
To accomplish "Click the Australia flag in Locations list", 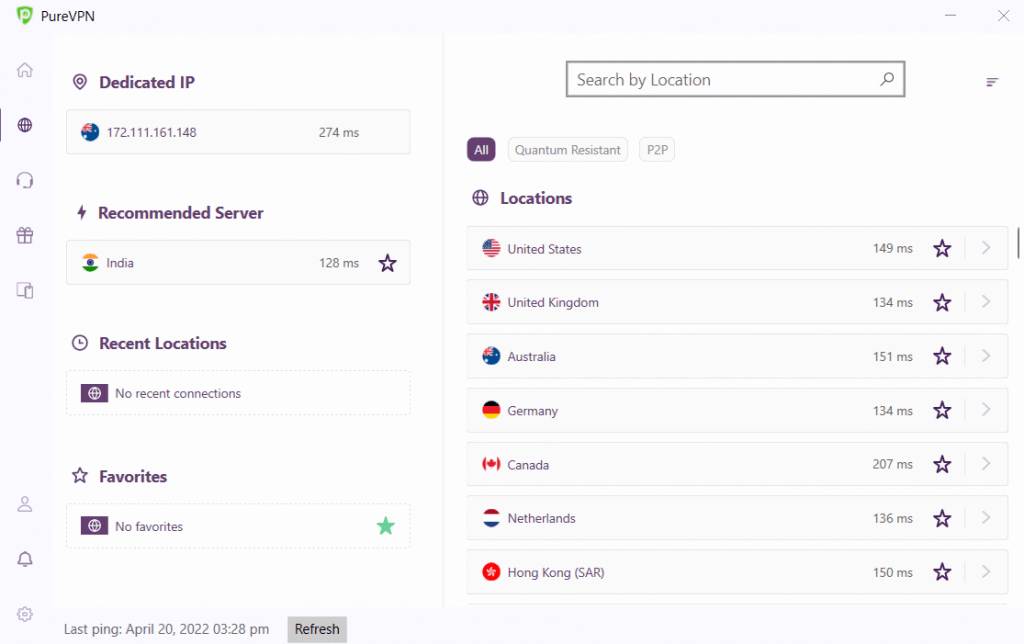I will 491,356.
